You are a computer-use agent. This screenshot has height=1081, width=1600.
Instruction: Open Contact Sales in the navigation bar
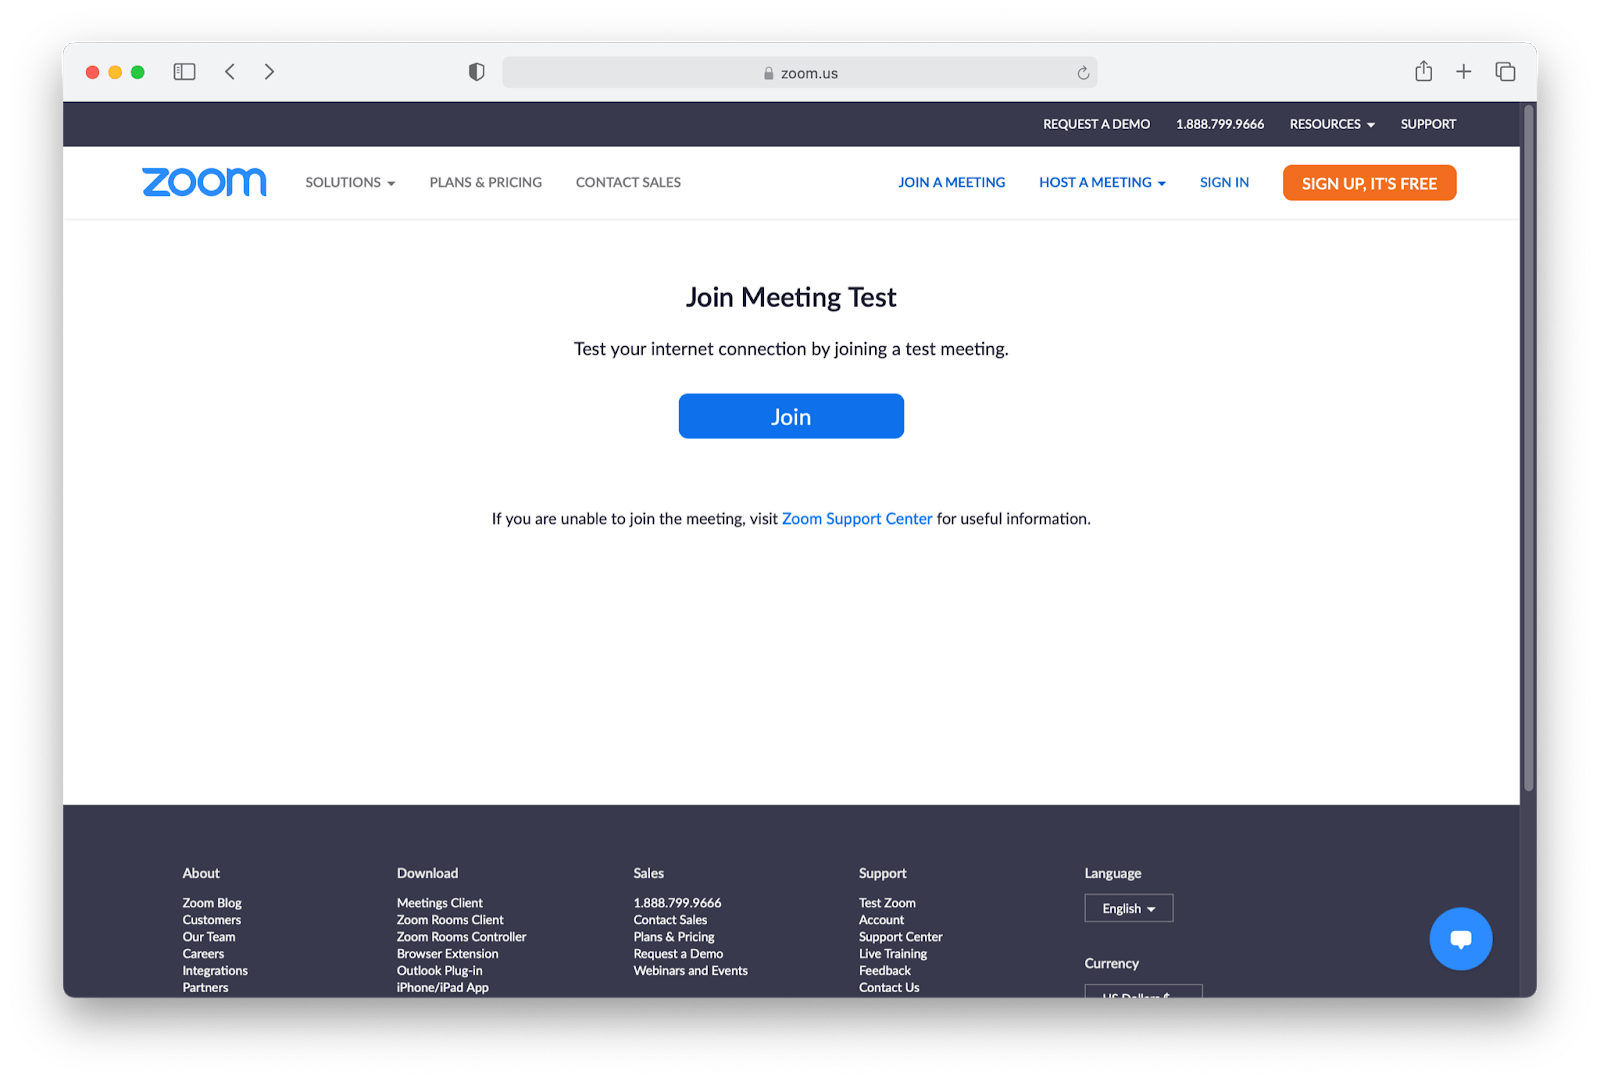tap(628, 182)
